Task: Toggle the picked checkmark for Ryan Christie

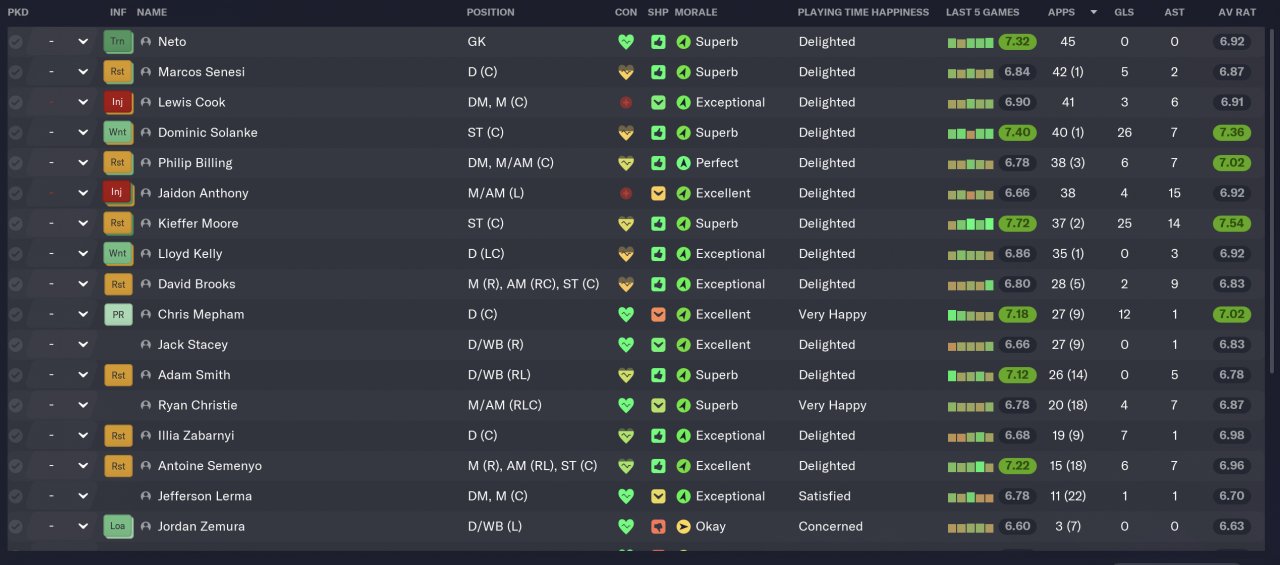Action: click(15, 406)
